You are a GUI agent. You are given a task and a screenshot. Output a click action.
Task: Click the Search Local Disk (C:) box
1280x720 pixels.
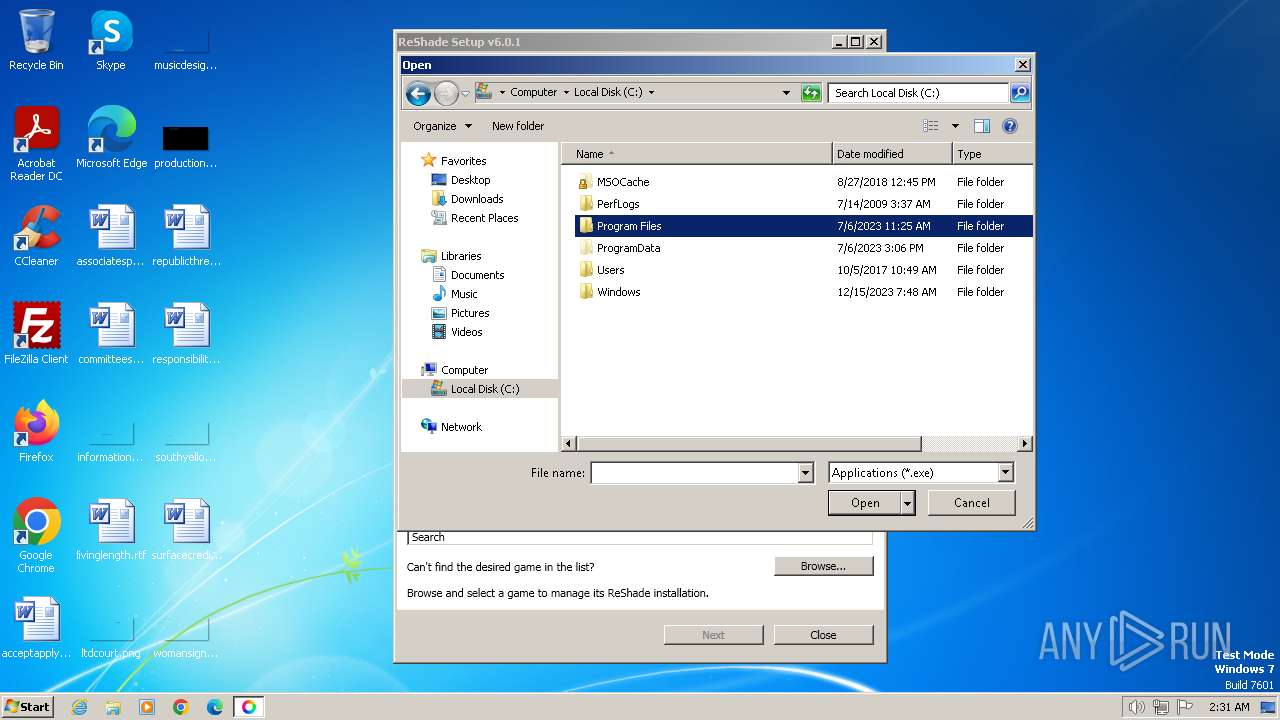pyautogui.click(x=918, y=93)
